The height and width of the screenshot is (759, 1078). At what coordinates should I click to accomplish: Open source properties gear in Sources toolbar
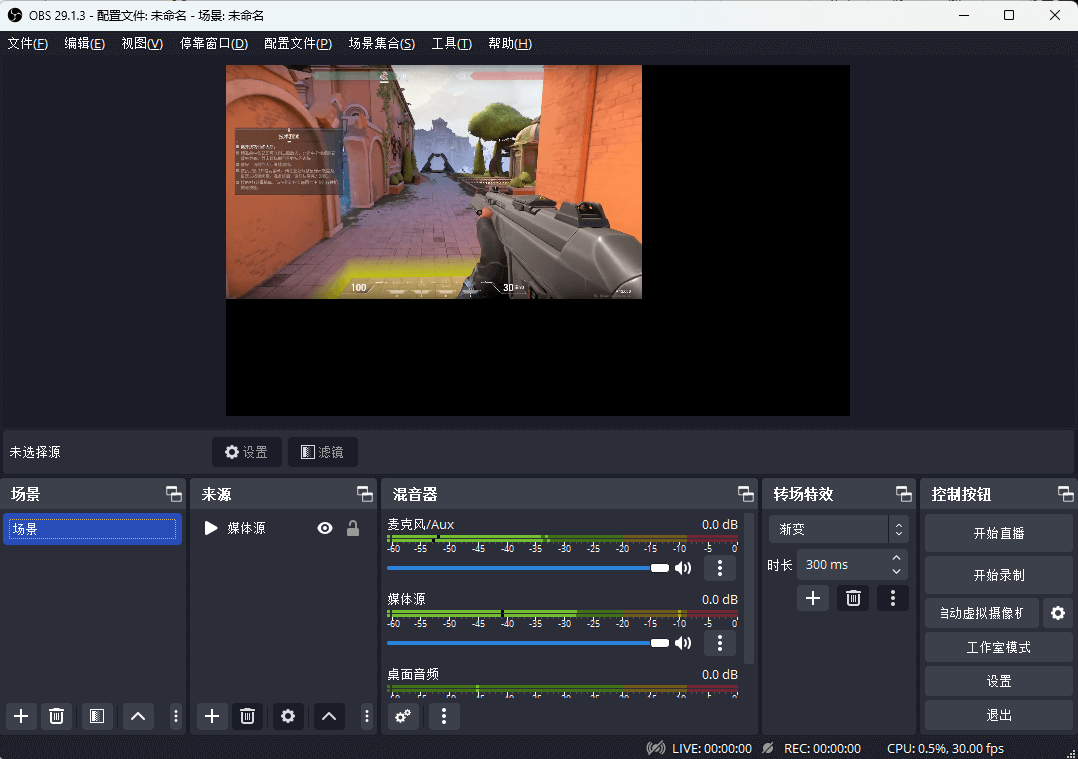[288, 716]
